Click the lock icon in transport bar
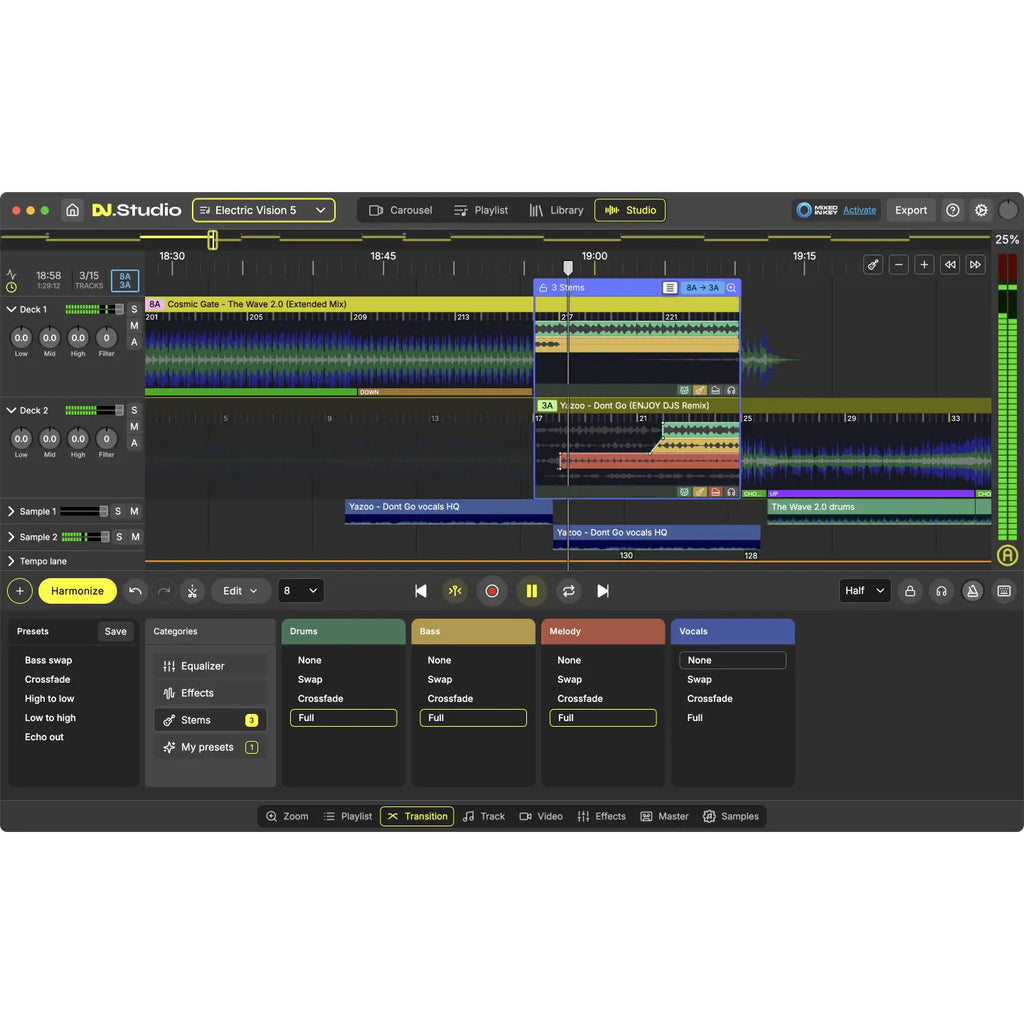Image resolution: width=1024 pixels, height=1024 pixels. 910,591
